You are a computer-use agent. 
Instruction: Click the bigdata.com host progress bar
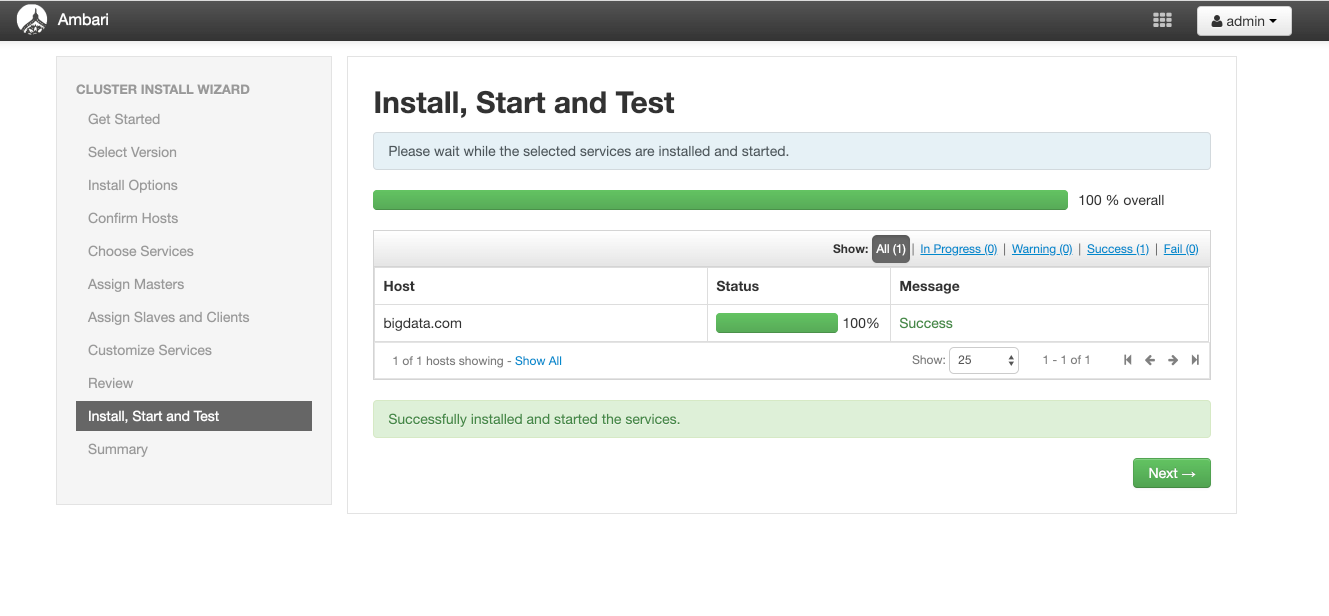777,322
